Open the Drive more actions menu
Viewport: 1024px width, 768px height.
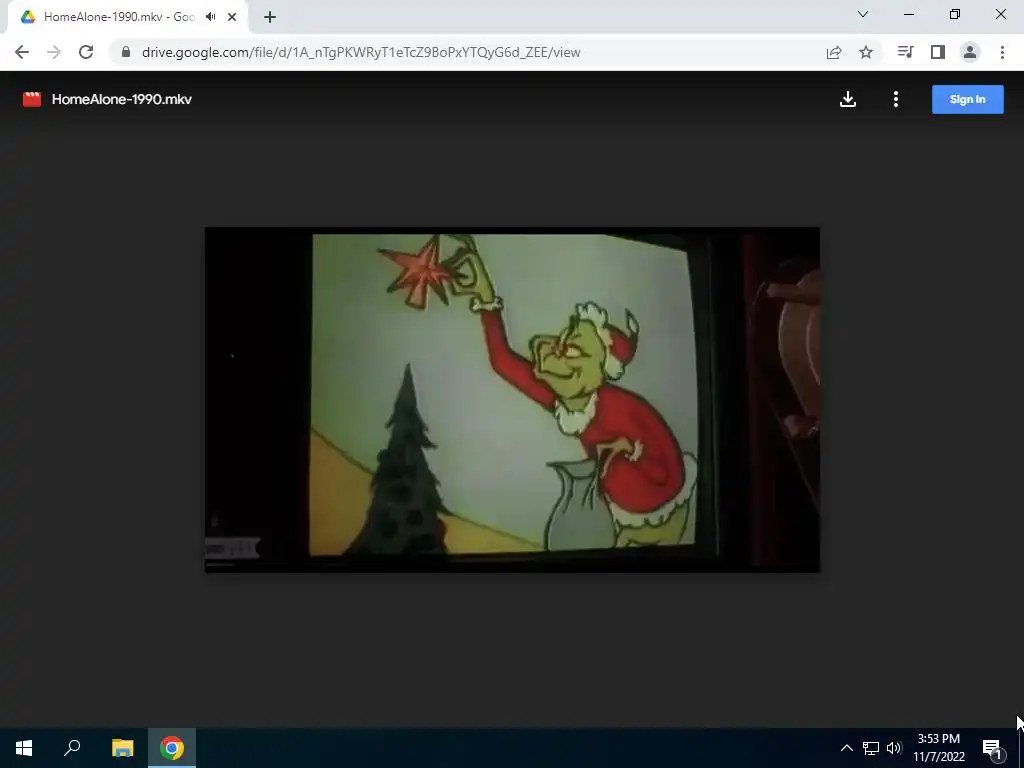pyautogui.click(x=896, y=99)
